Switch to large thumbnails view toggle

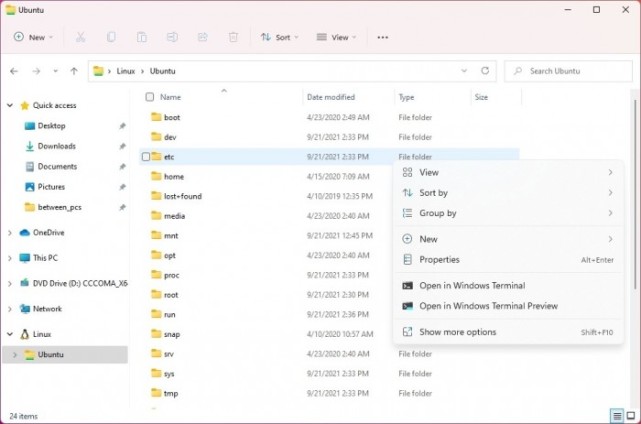pyautogui.click(x=631, y=416)
